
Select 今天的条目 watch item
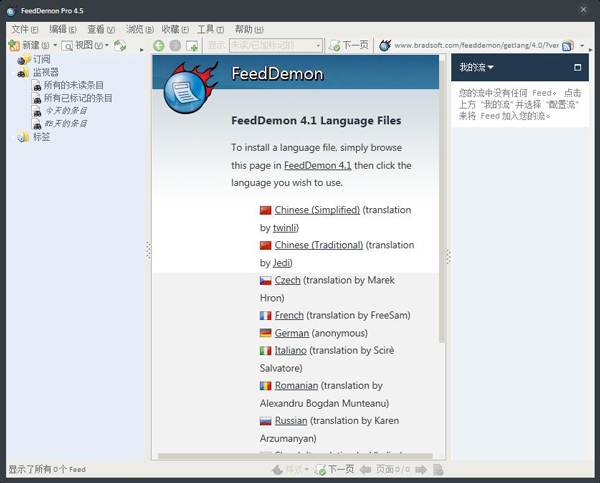click(x=65, y=111)
